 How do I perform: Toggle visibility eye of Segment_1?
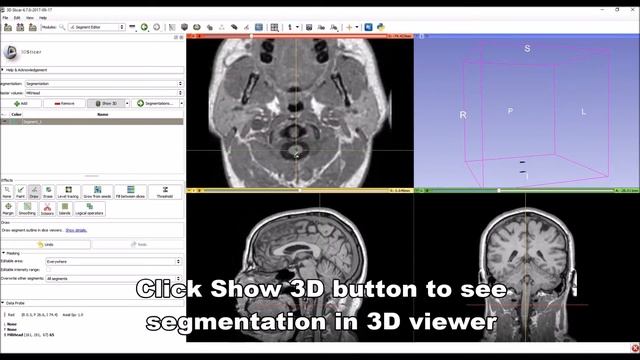4,122
